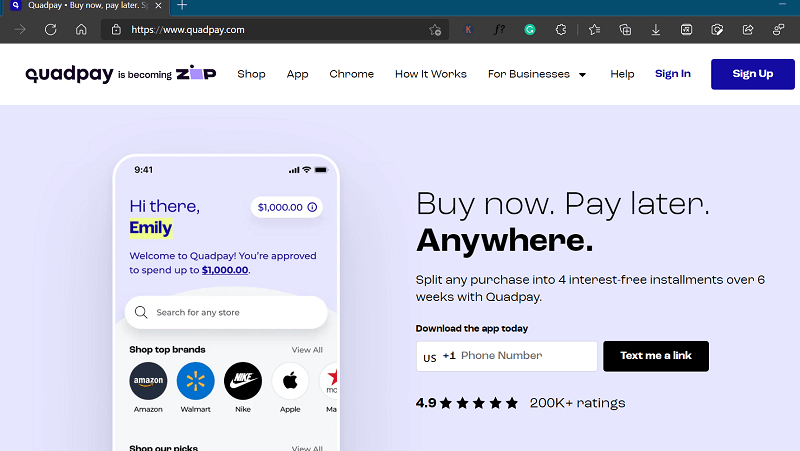Click the share icon in toolbar
Image resolution: width=800 pixels, height=451 pixels.
tap(747, 30)
